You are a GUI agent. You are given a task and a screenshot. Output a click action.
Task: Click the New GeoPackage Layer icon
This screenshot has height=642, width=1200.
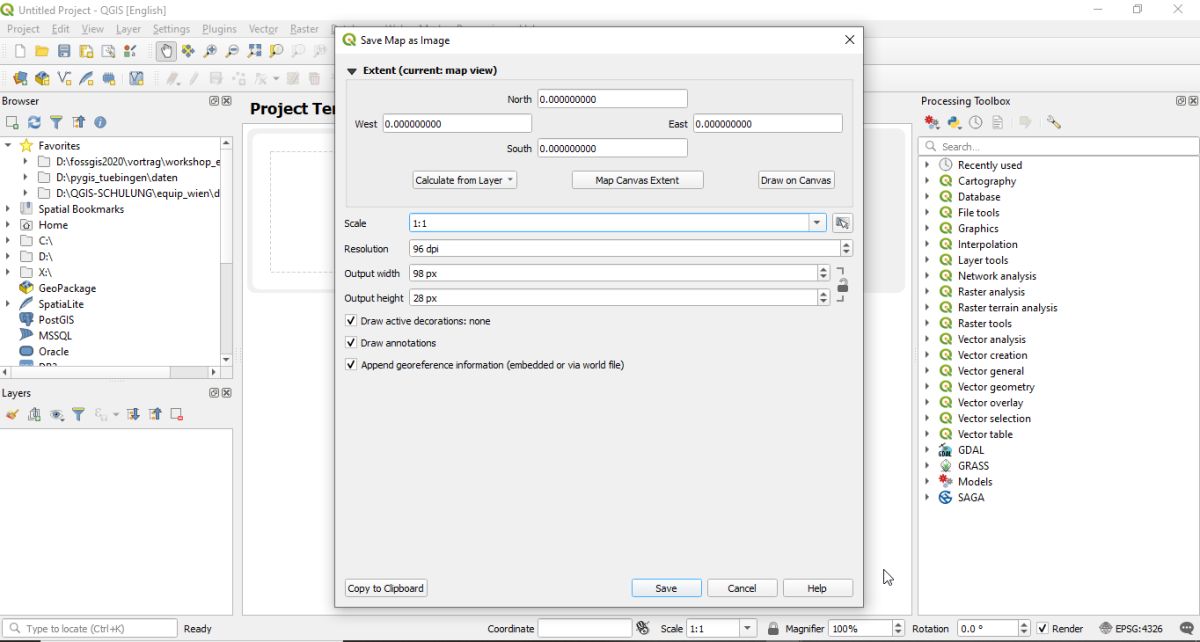coord(42,78)
